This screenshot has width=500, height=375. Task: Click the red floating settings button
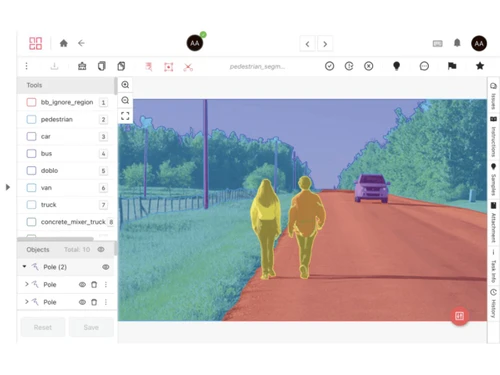tap(459, 316)
